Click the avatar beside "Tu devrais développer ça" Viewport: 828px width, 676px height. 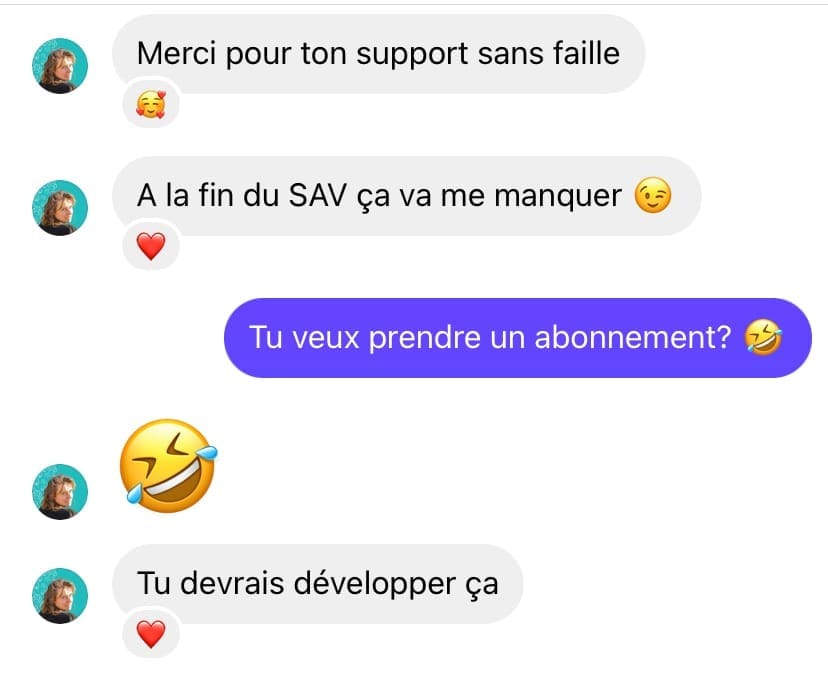tap(60, 596)
